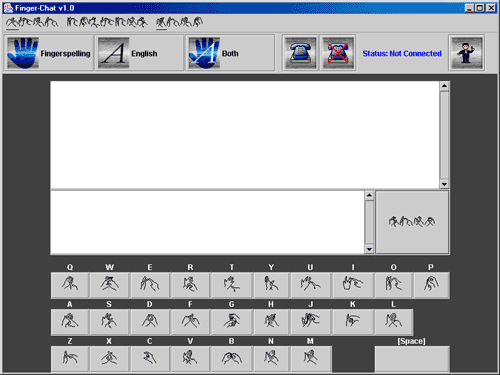Open the third fingerspelled menu in menu bar
The height and width of the screenshot is (375, 500).
[179, 22]
